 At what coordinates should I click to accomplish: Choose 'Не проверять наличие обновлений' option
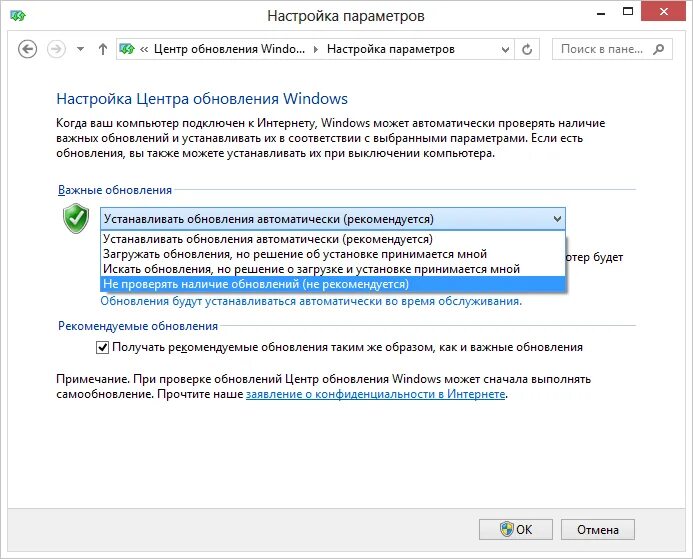pos(333,284)
